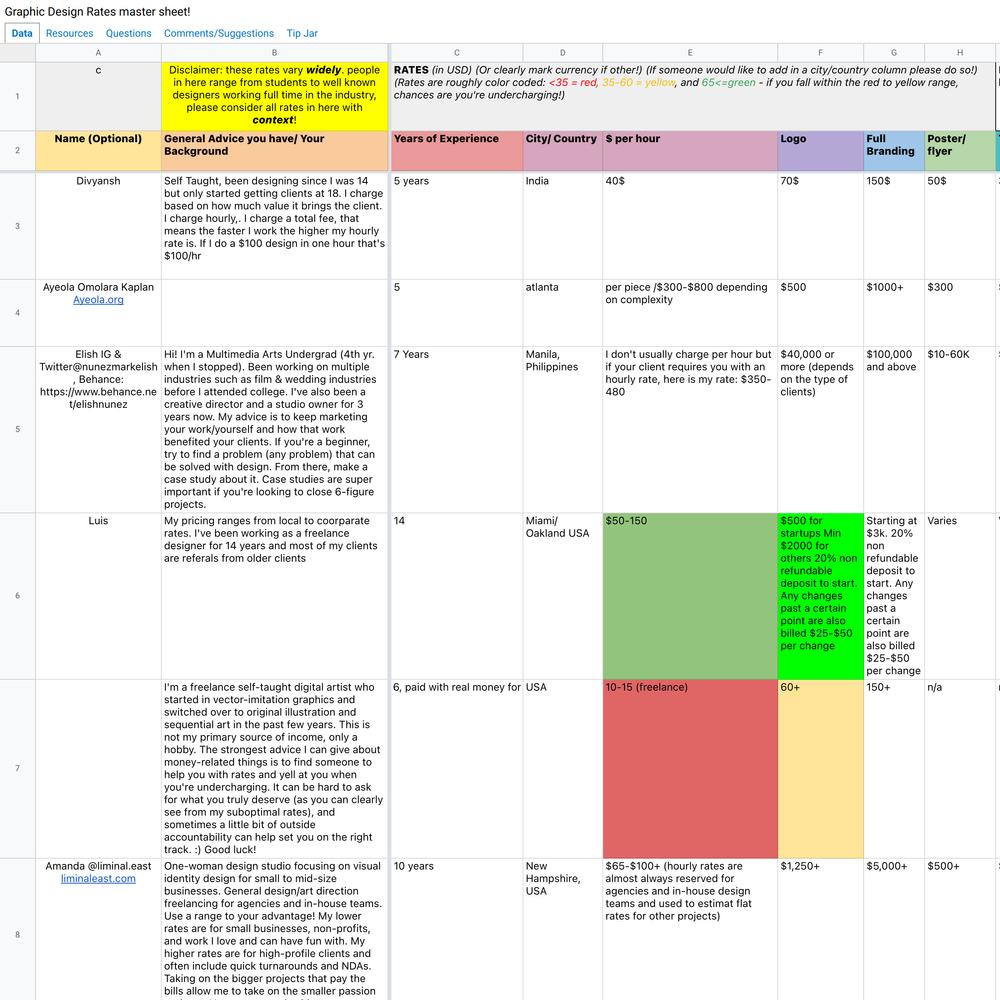
Task: Click the '$1,250+' logo cell
Action: tap(820, 929)
